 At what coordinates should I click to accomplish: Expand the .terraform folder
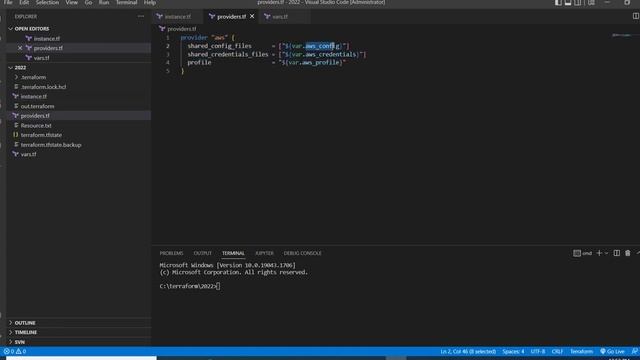33,77
